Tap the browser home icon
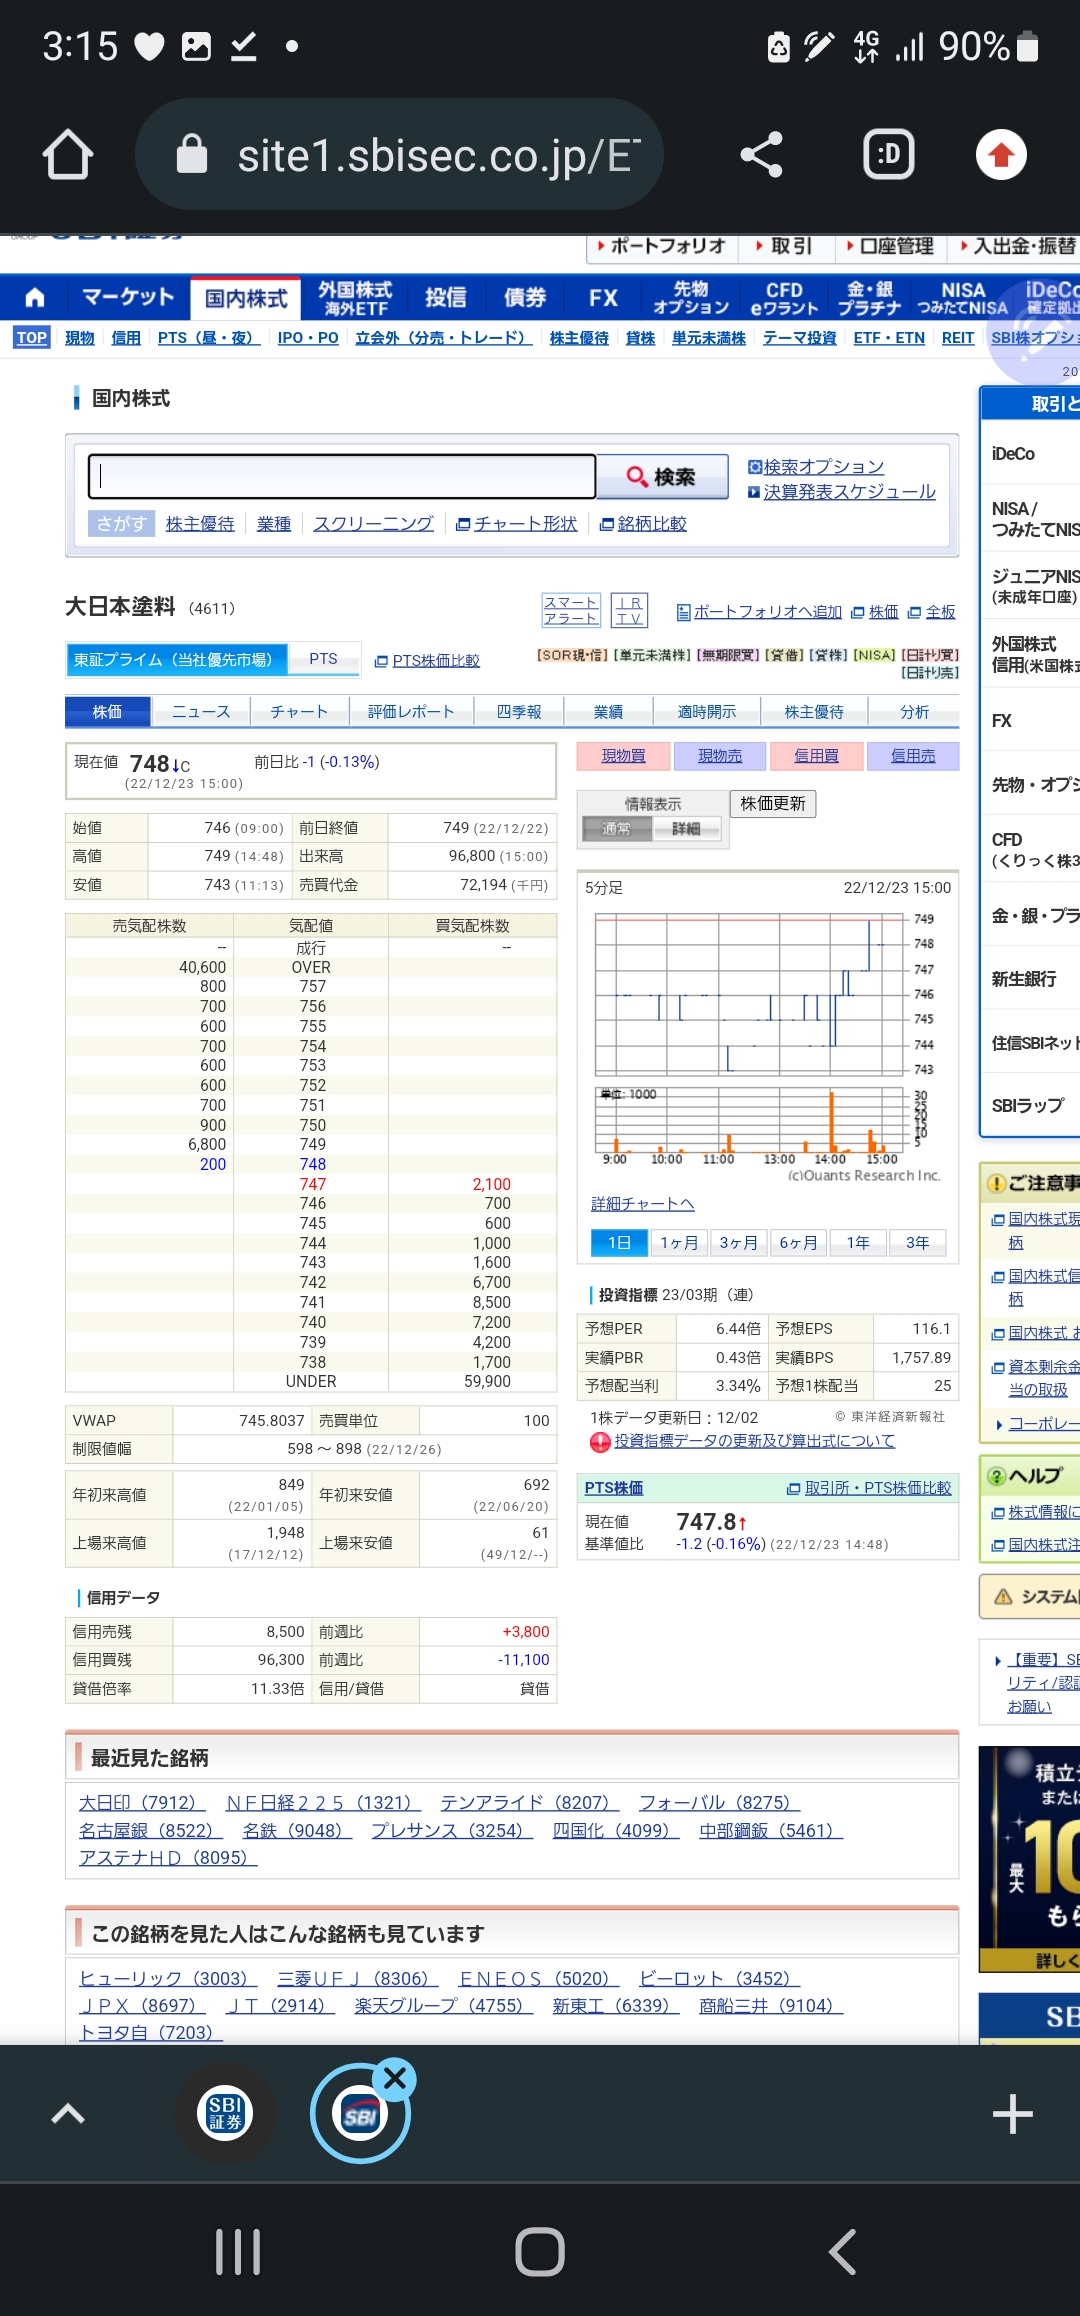Viewport: 1080px width, 2316px height. (68, 155)
